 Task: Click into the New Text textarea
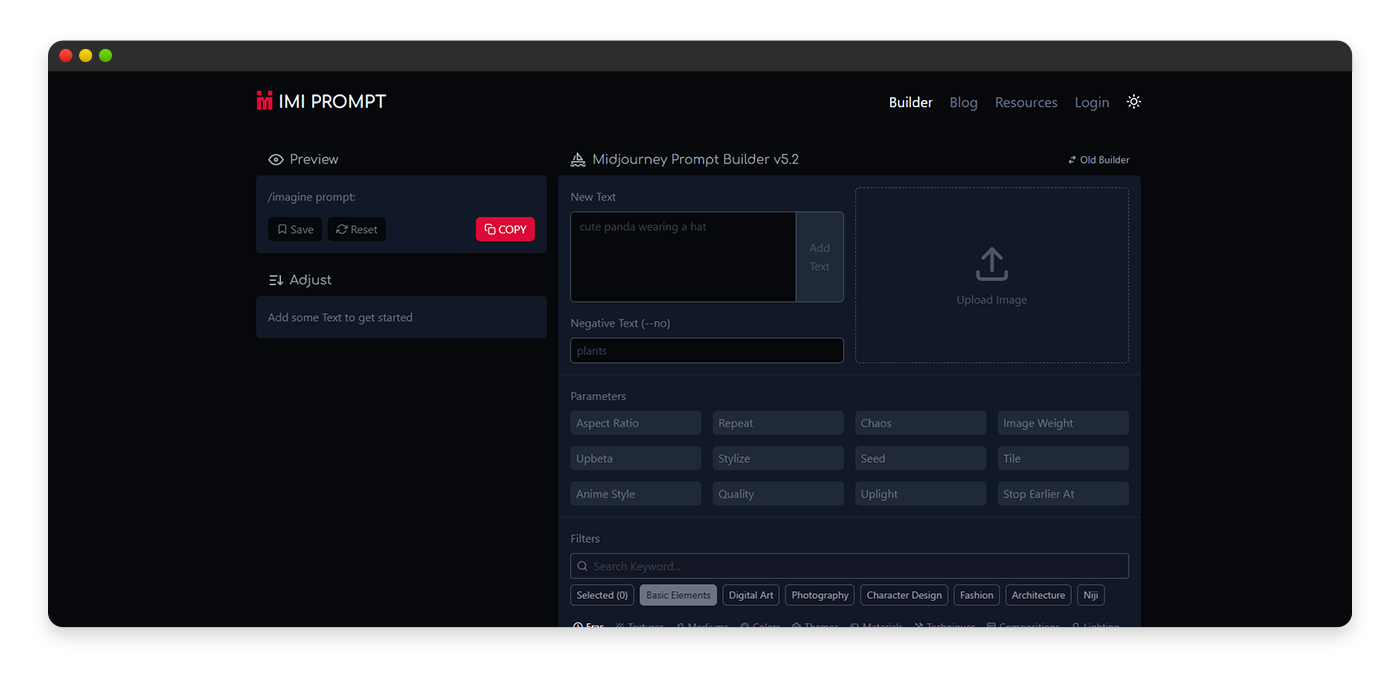coord(683,257)
